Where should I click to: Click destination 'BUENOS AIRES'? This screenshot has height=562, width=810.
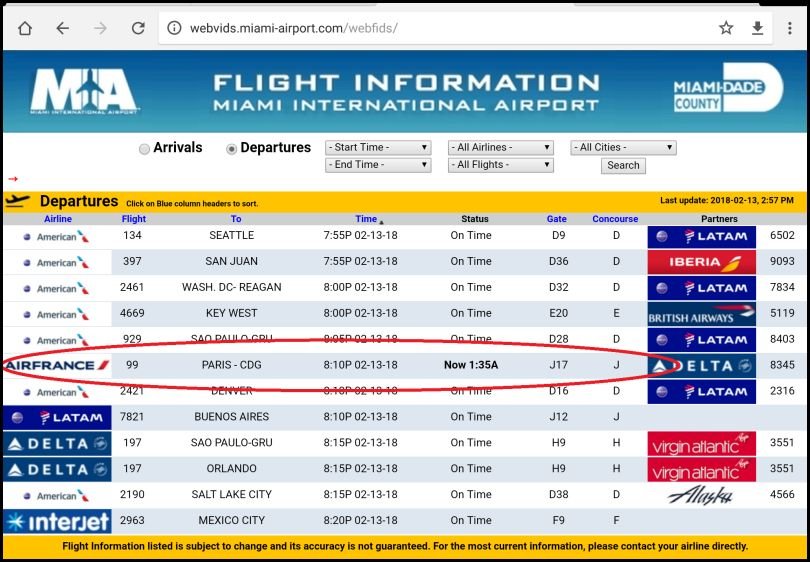231,417
